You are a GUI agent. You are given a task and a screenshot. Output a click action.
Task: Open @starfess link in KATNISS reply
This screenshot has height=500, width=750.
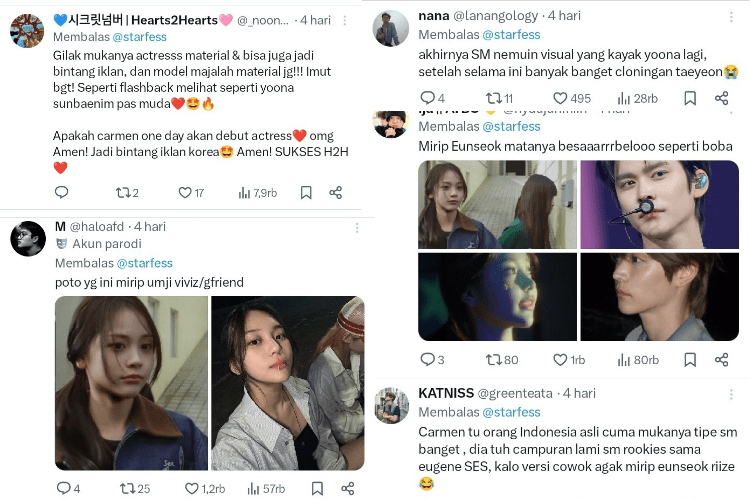511,412
